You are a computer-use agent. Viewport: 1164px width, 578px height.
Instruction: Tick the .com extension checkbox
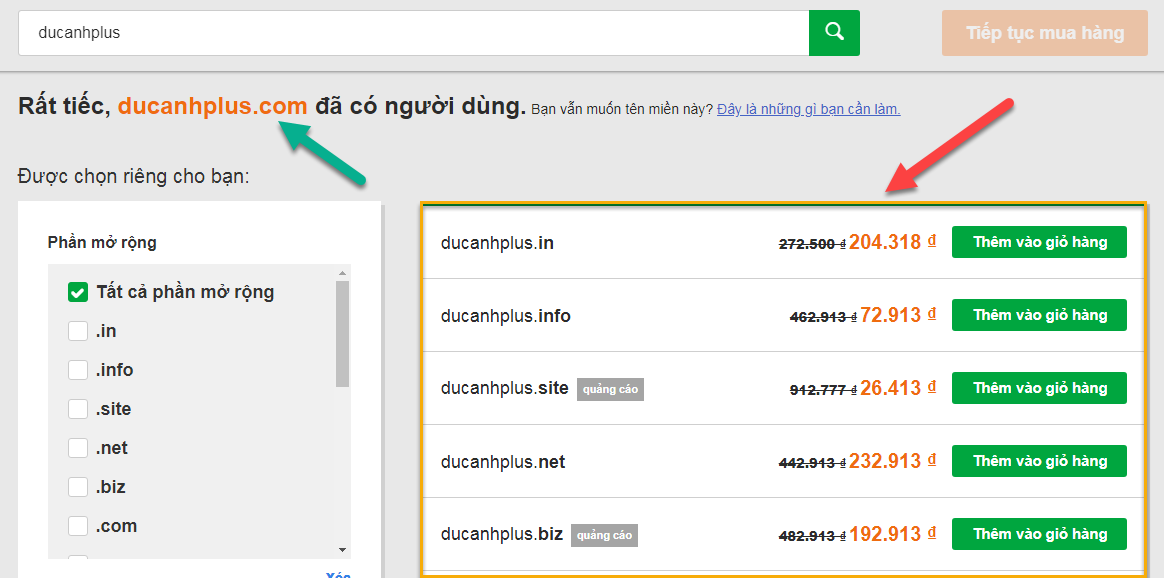(78, 526)
